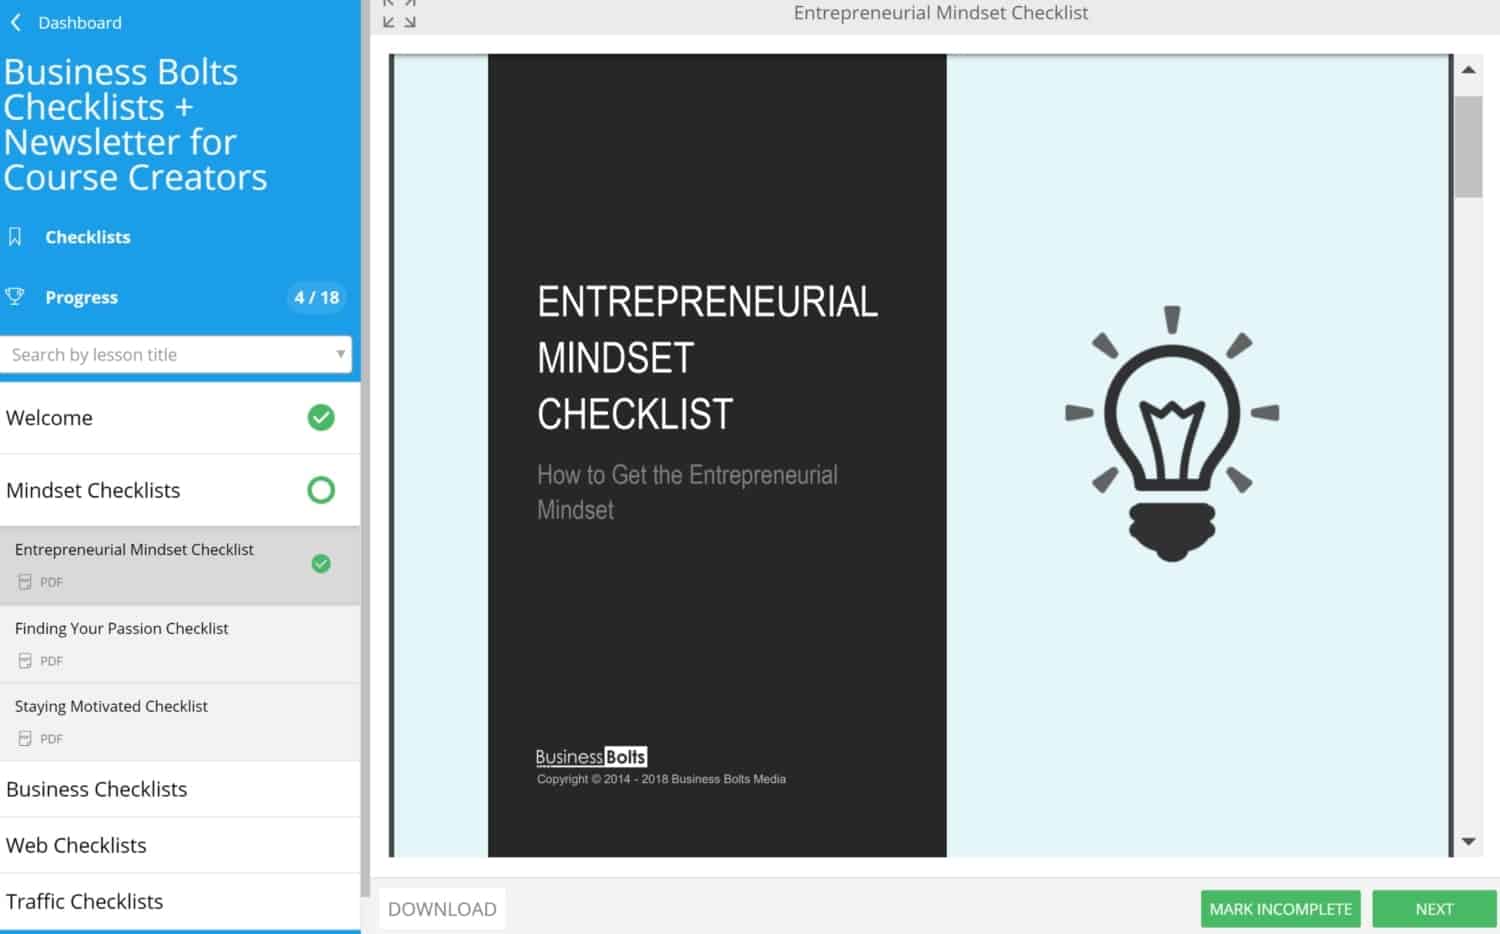The image size is (1500, 934).
Task: Click the PDF viewer scroll up arrow
Action: [1468, 69]
